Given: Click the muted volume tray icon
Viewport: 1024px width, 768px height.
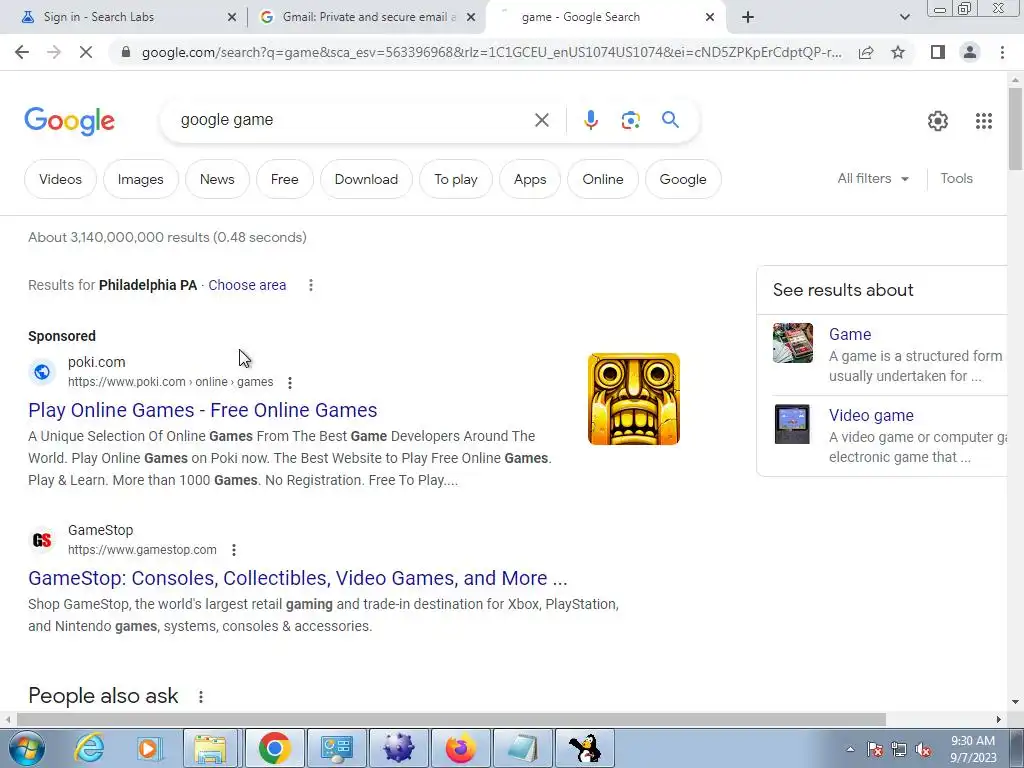Looking at the screenshot, I should [923, 749].
